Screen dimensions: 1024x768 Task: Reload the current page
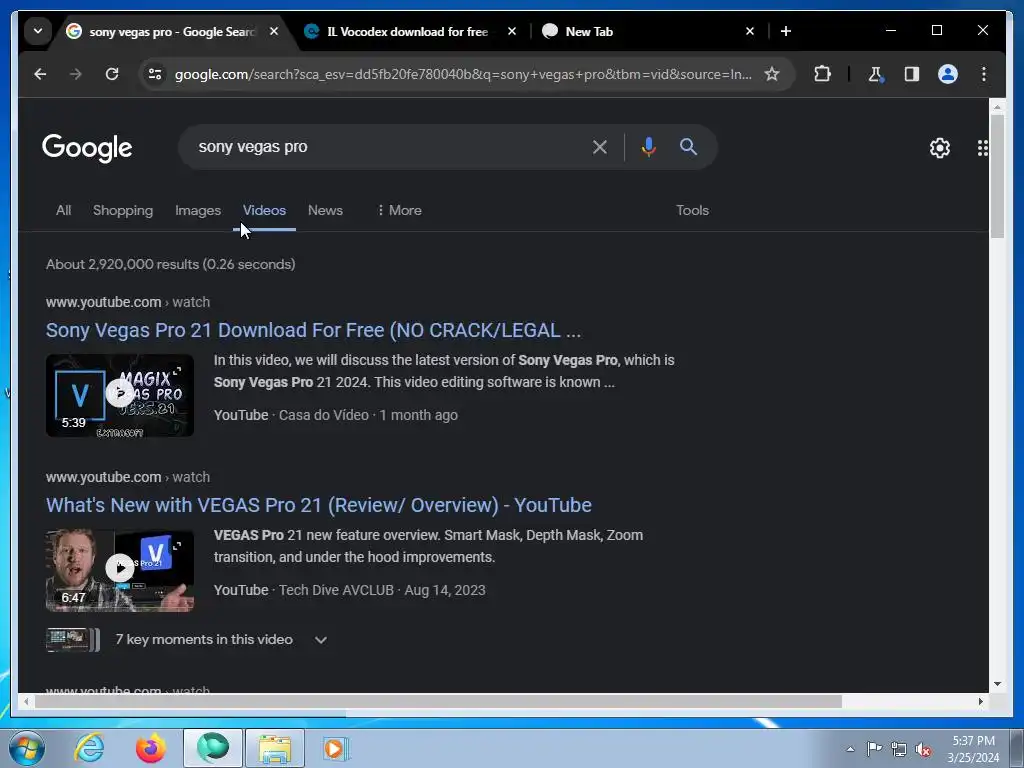(112, 74)
